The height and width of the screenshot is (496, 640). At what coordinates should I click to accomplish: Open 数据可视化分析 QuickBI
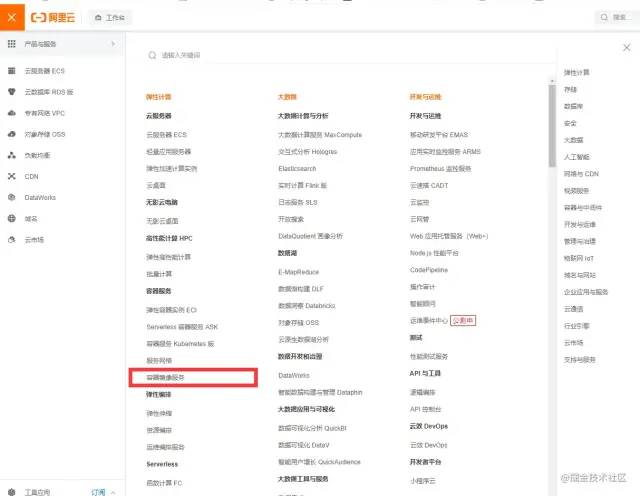tap(312, 428)
